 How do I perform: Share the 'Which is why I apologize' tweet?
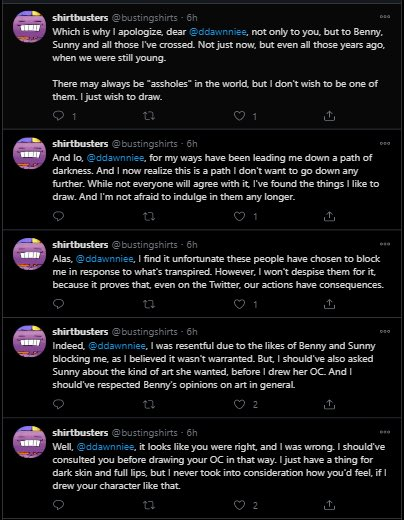329,116
